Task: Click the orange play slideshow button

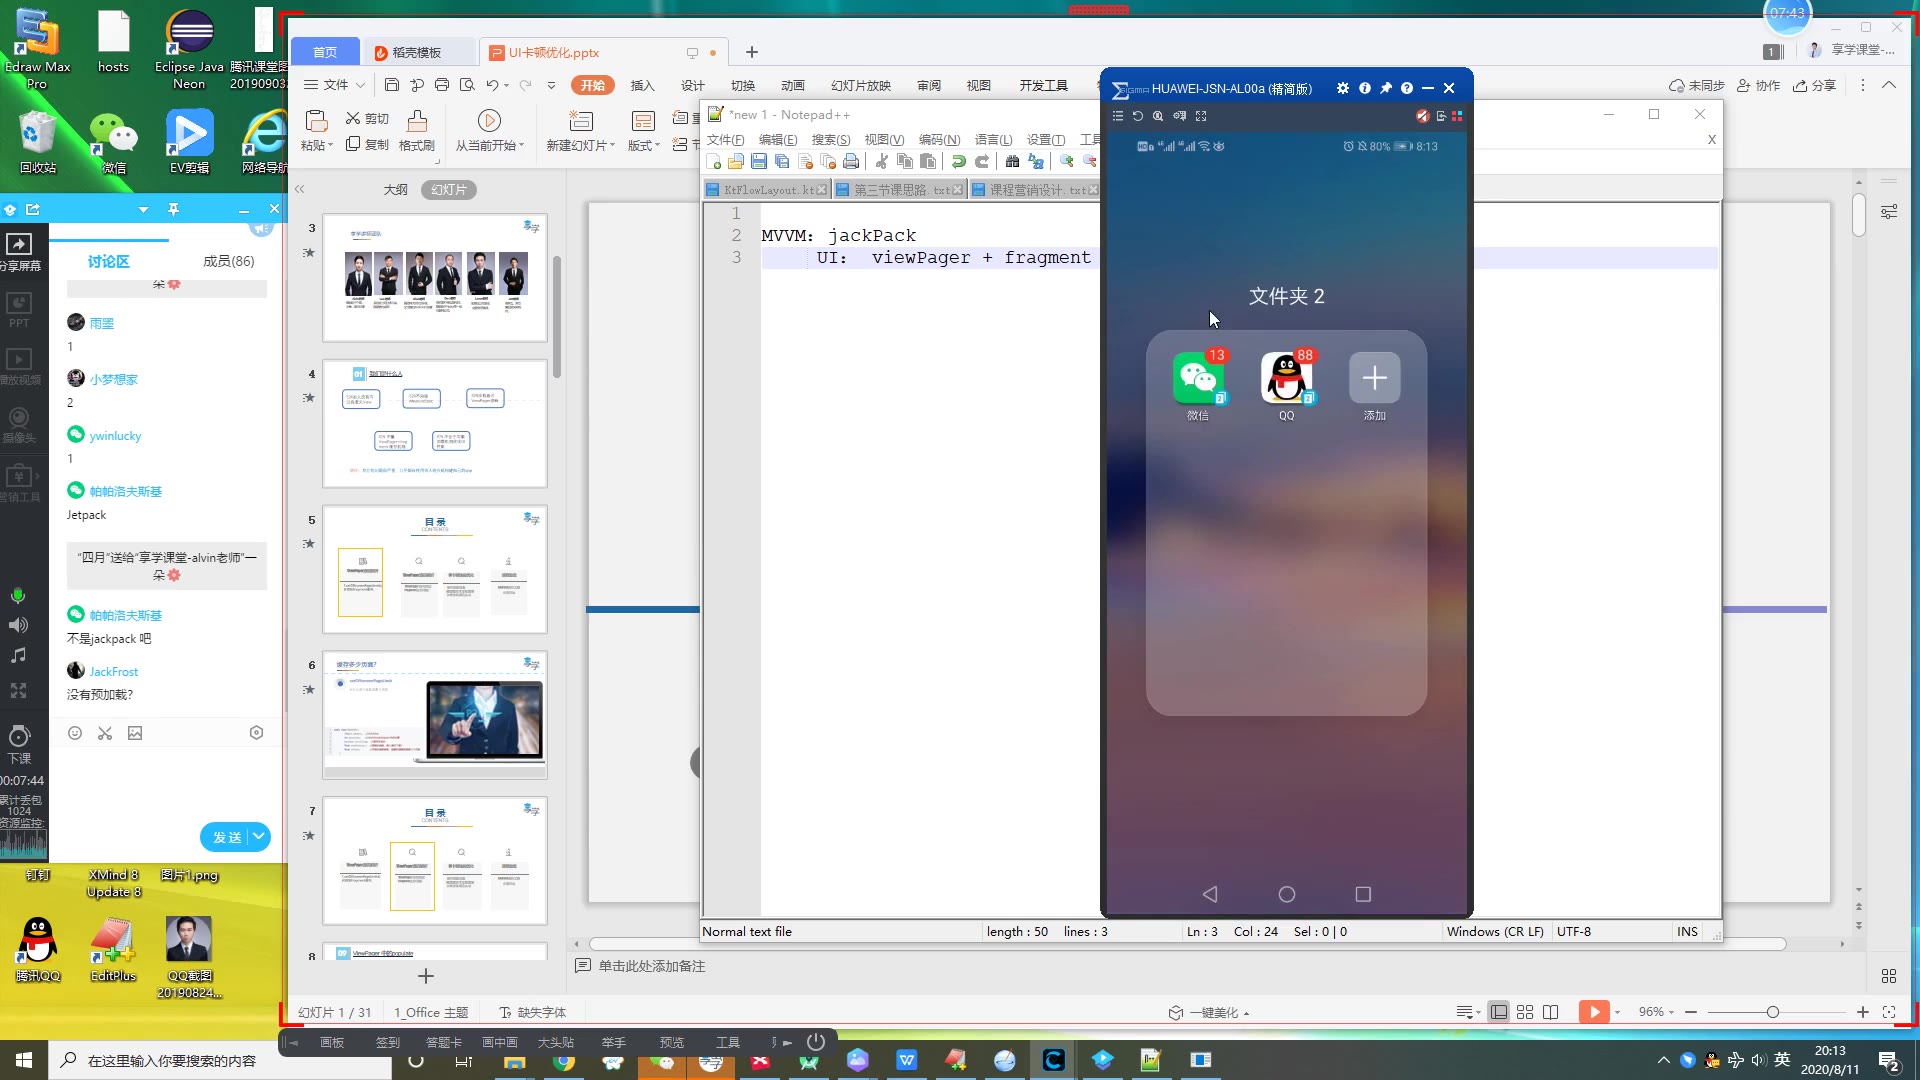Action: (1594, 1012)
